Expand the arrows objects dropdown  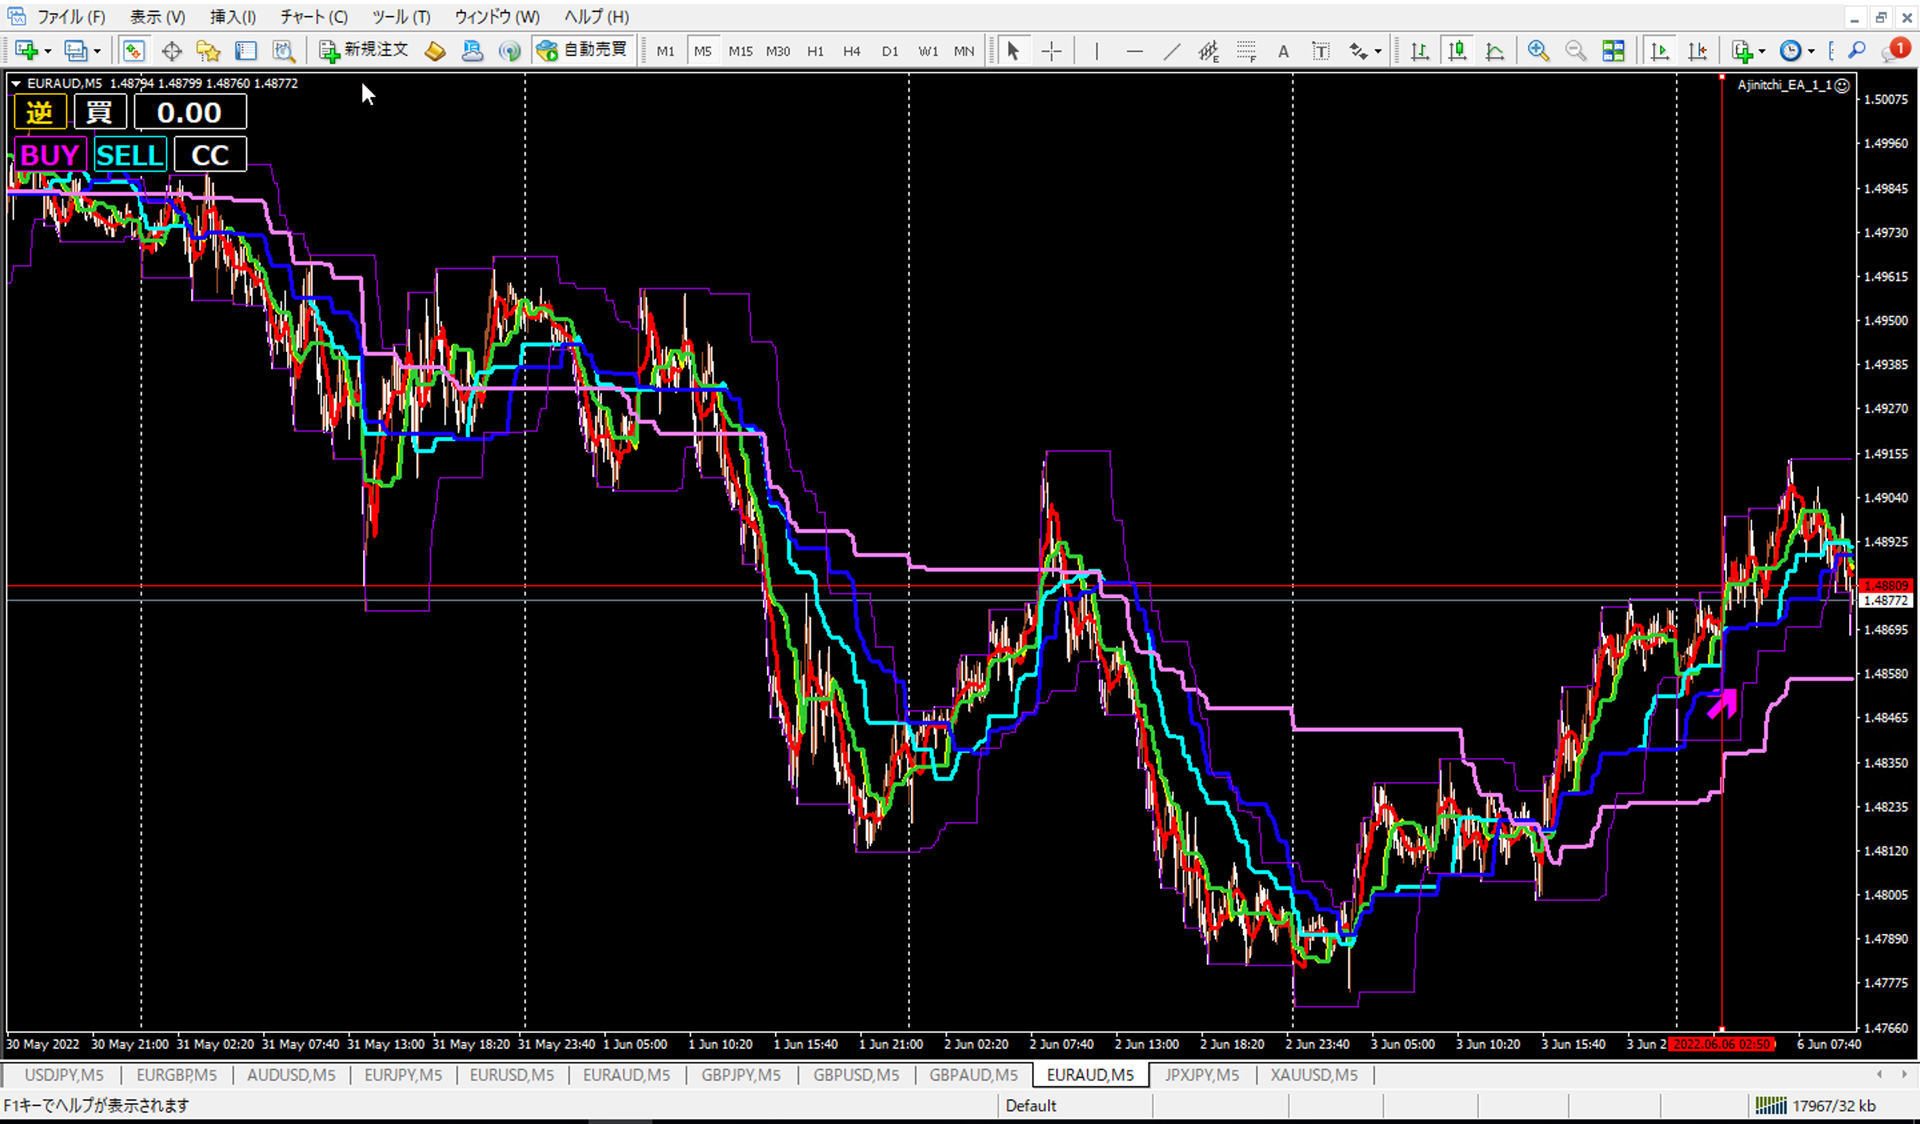(x=1378, y=51)
